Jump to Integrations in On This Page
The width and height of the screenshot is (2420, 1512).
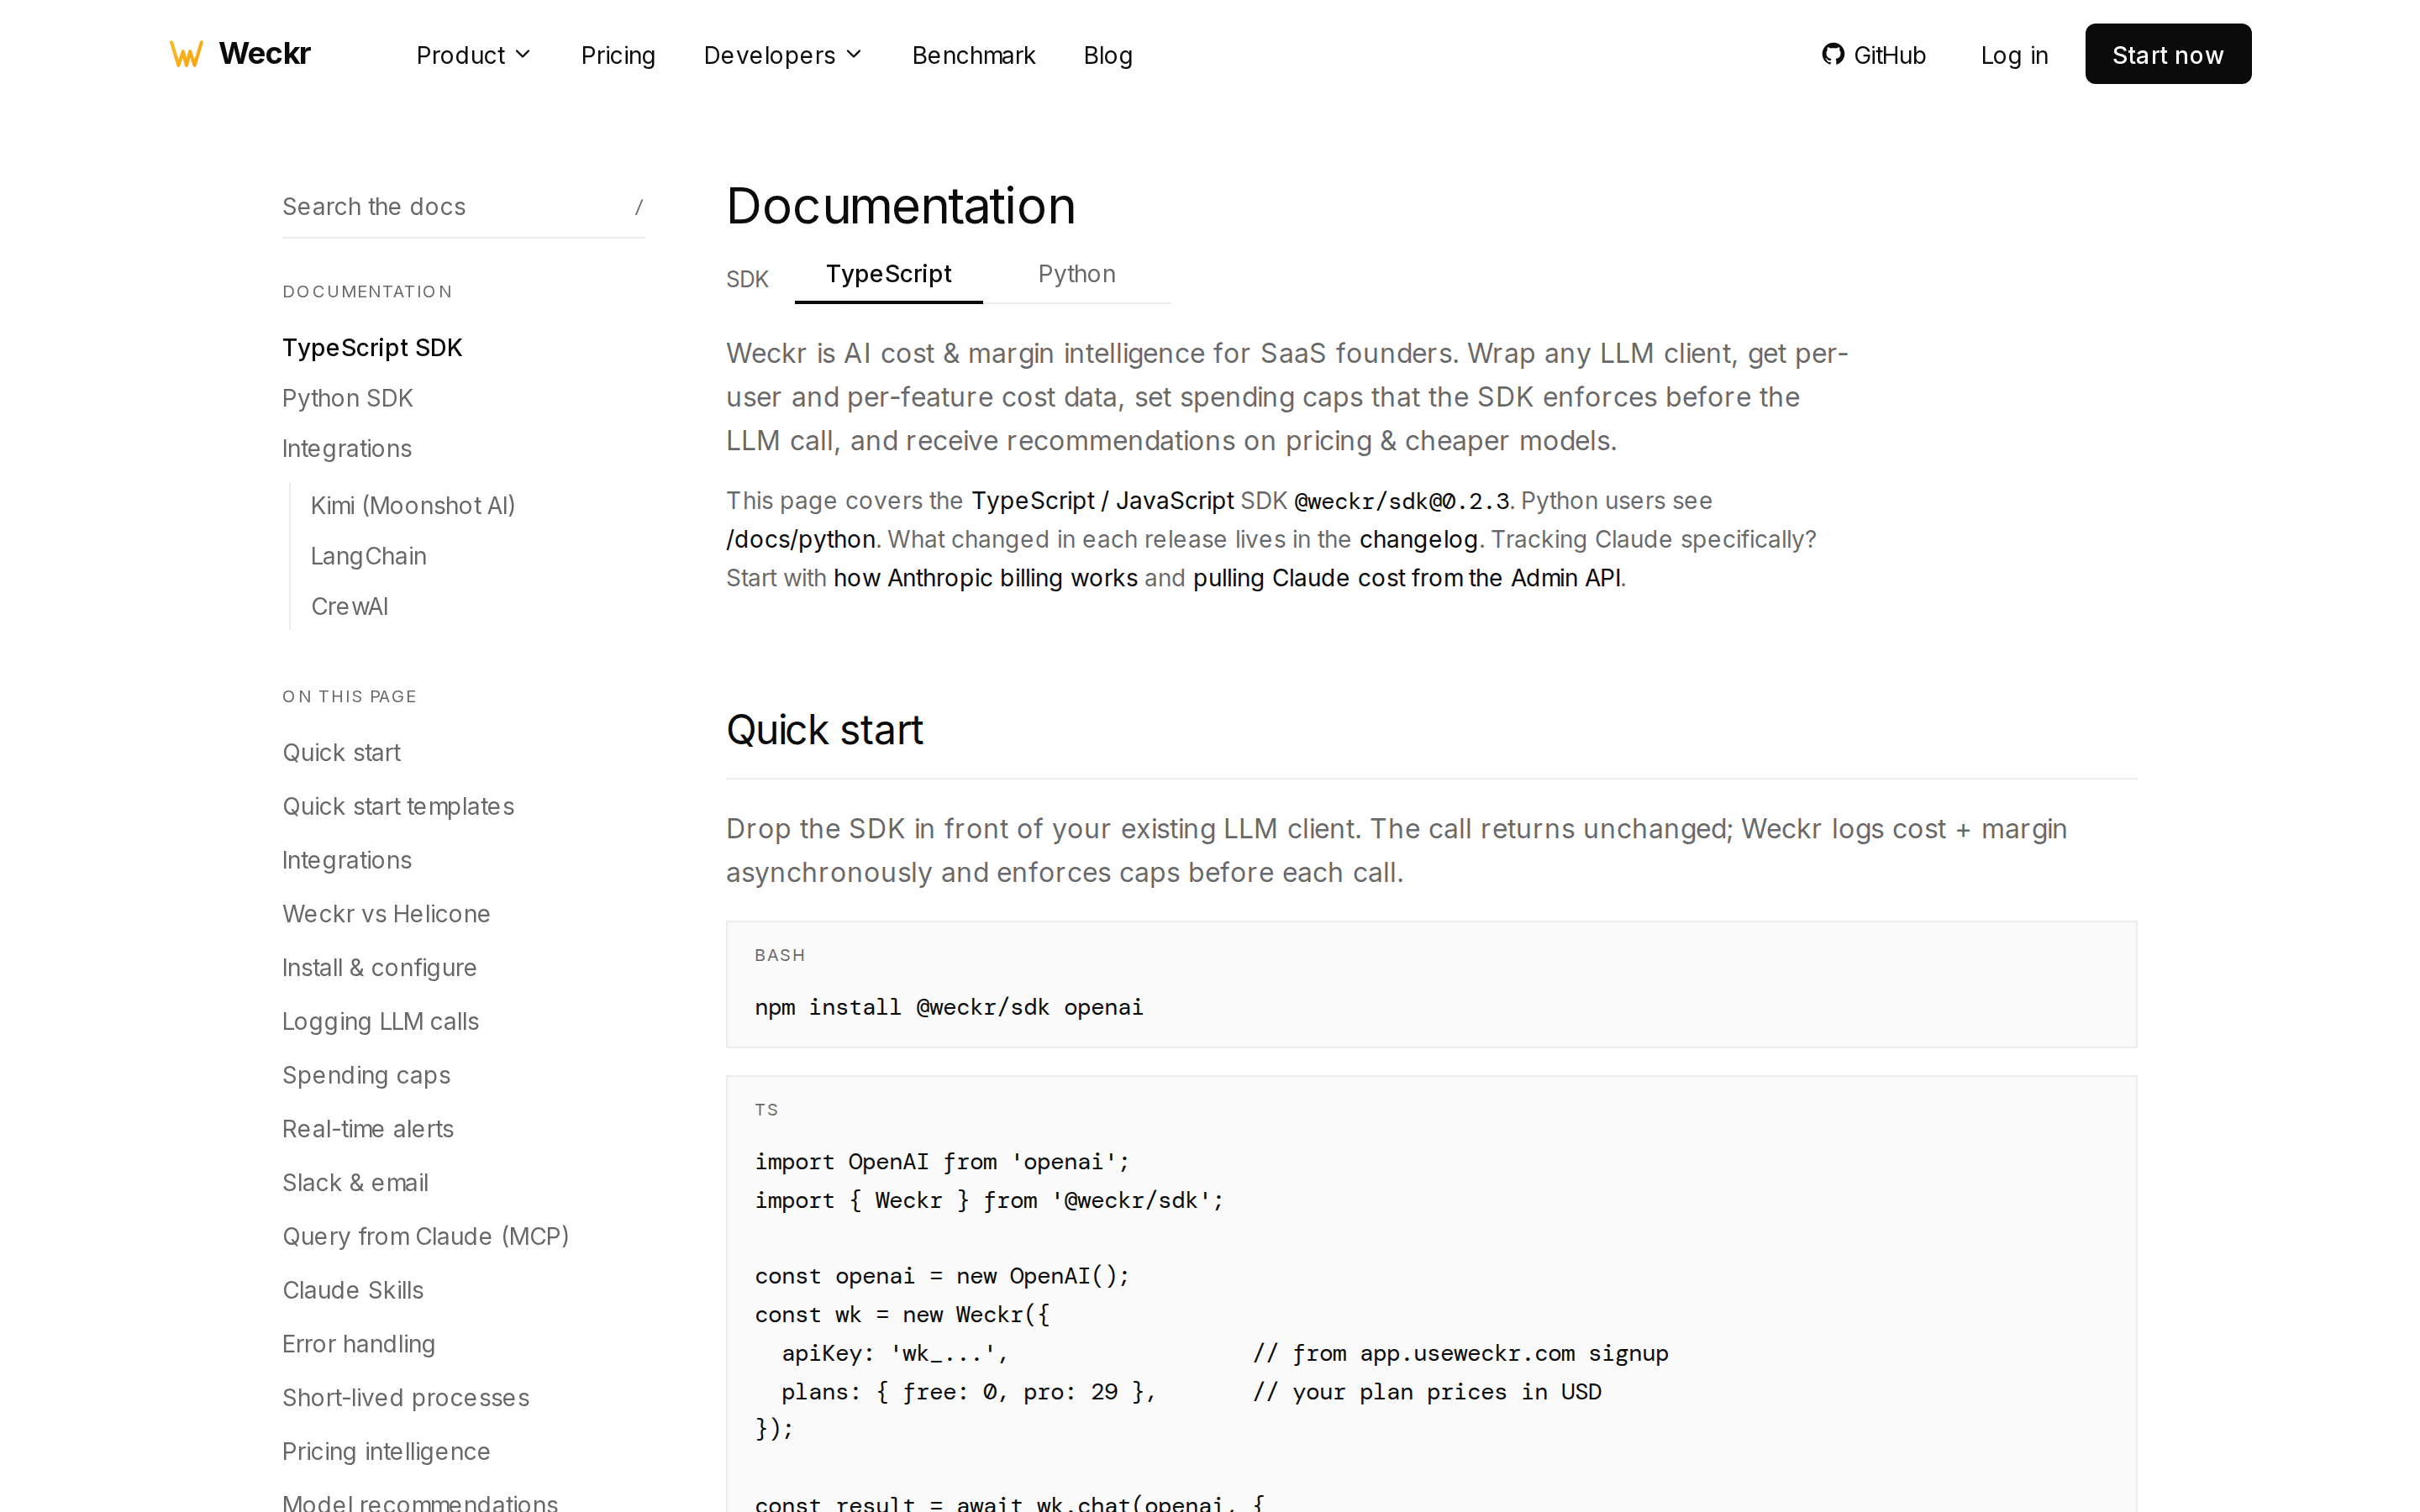point(346,860)
